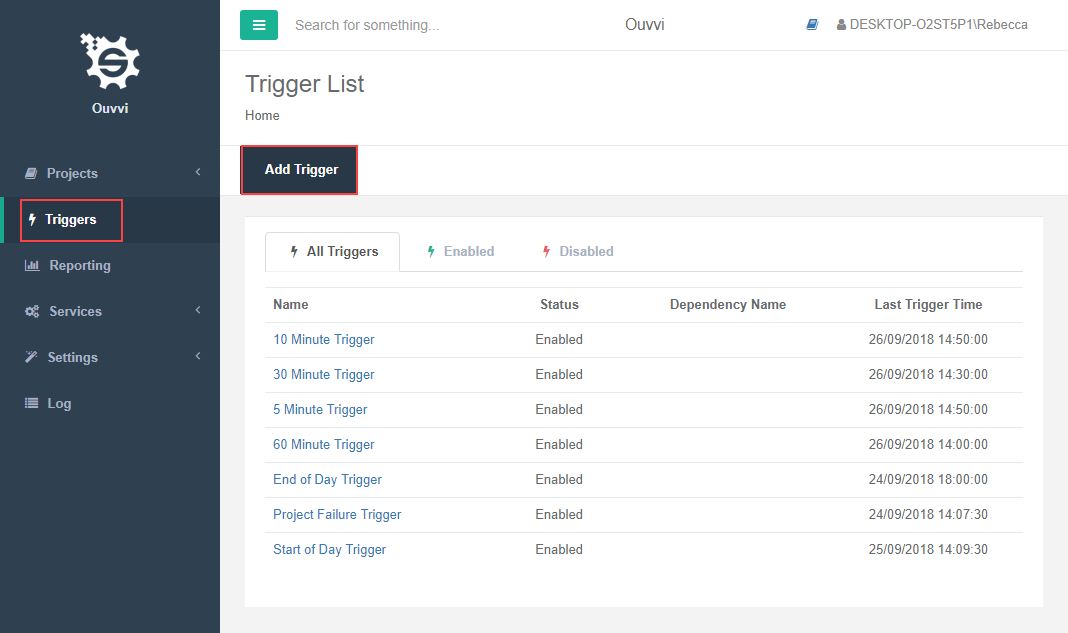Switch to the Disabled tab

(578, 251)
